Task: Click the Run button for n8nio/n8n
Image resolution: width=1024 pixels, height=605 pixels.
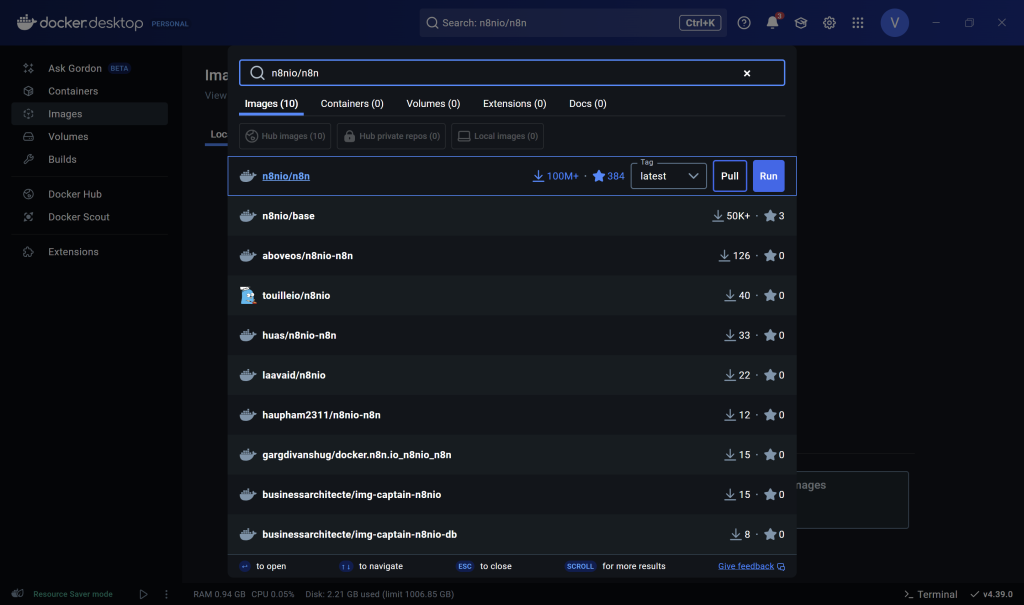Action: (x=769, y=176)
